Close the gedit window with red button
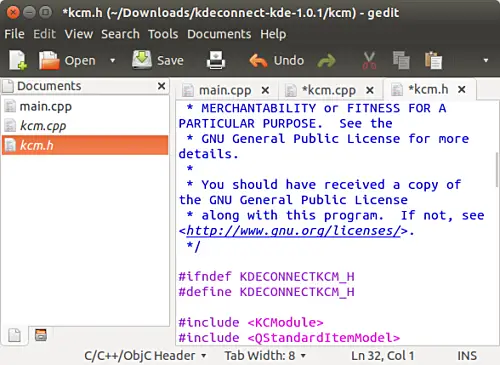Screen dimensions: 500x365 tap(13, 13)
